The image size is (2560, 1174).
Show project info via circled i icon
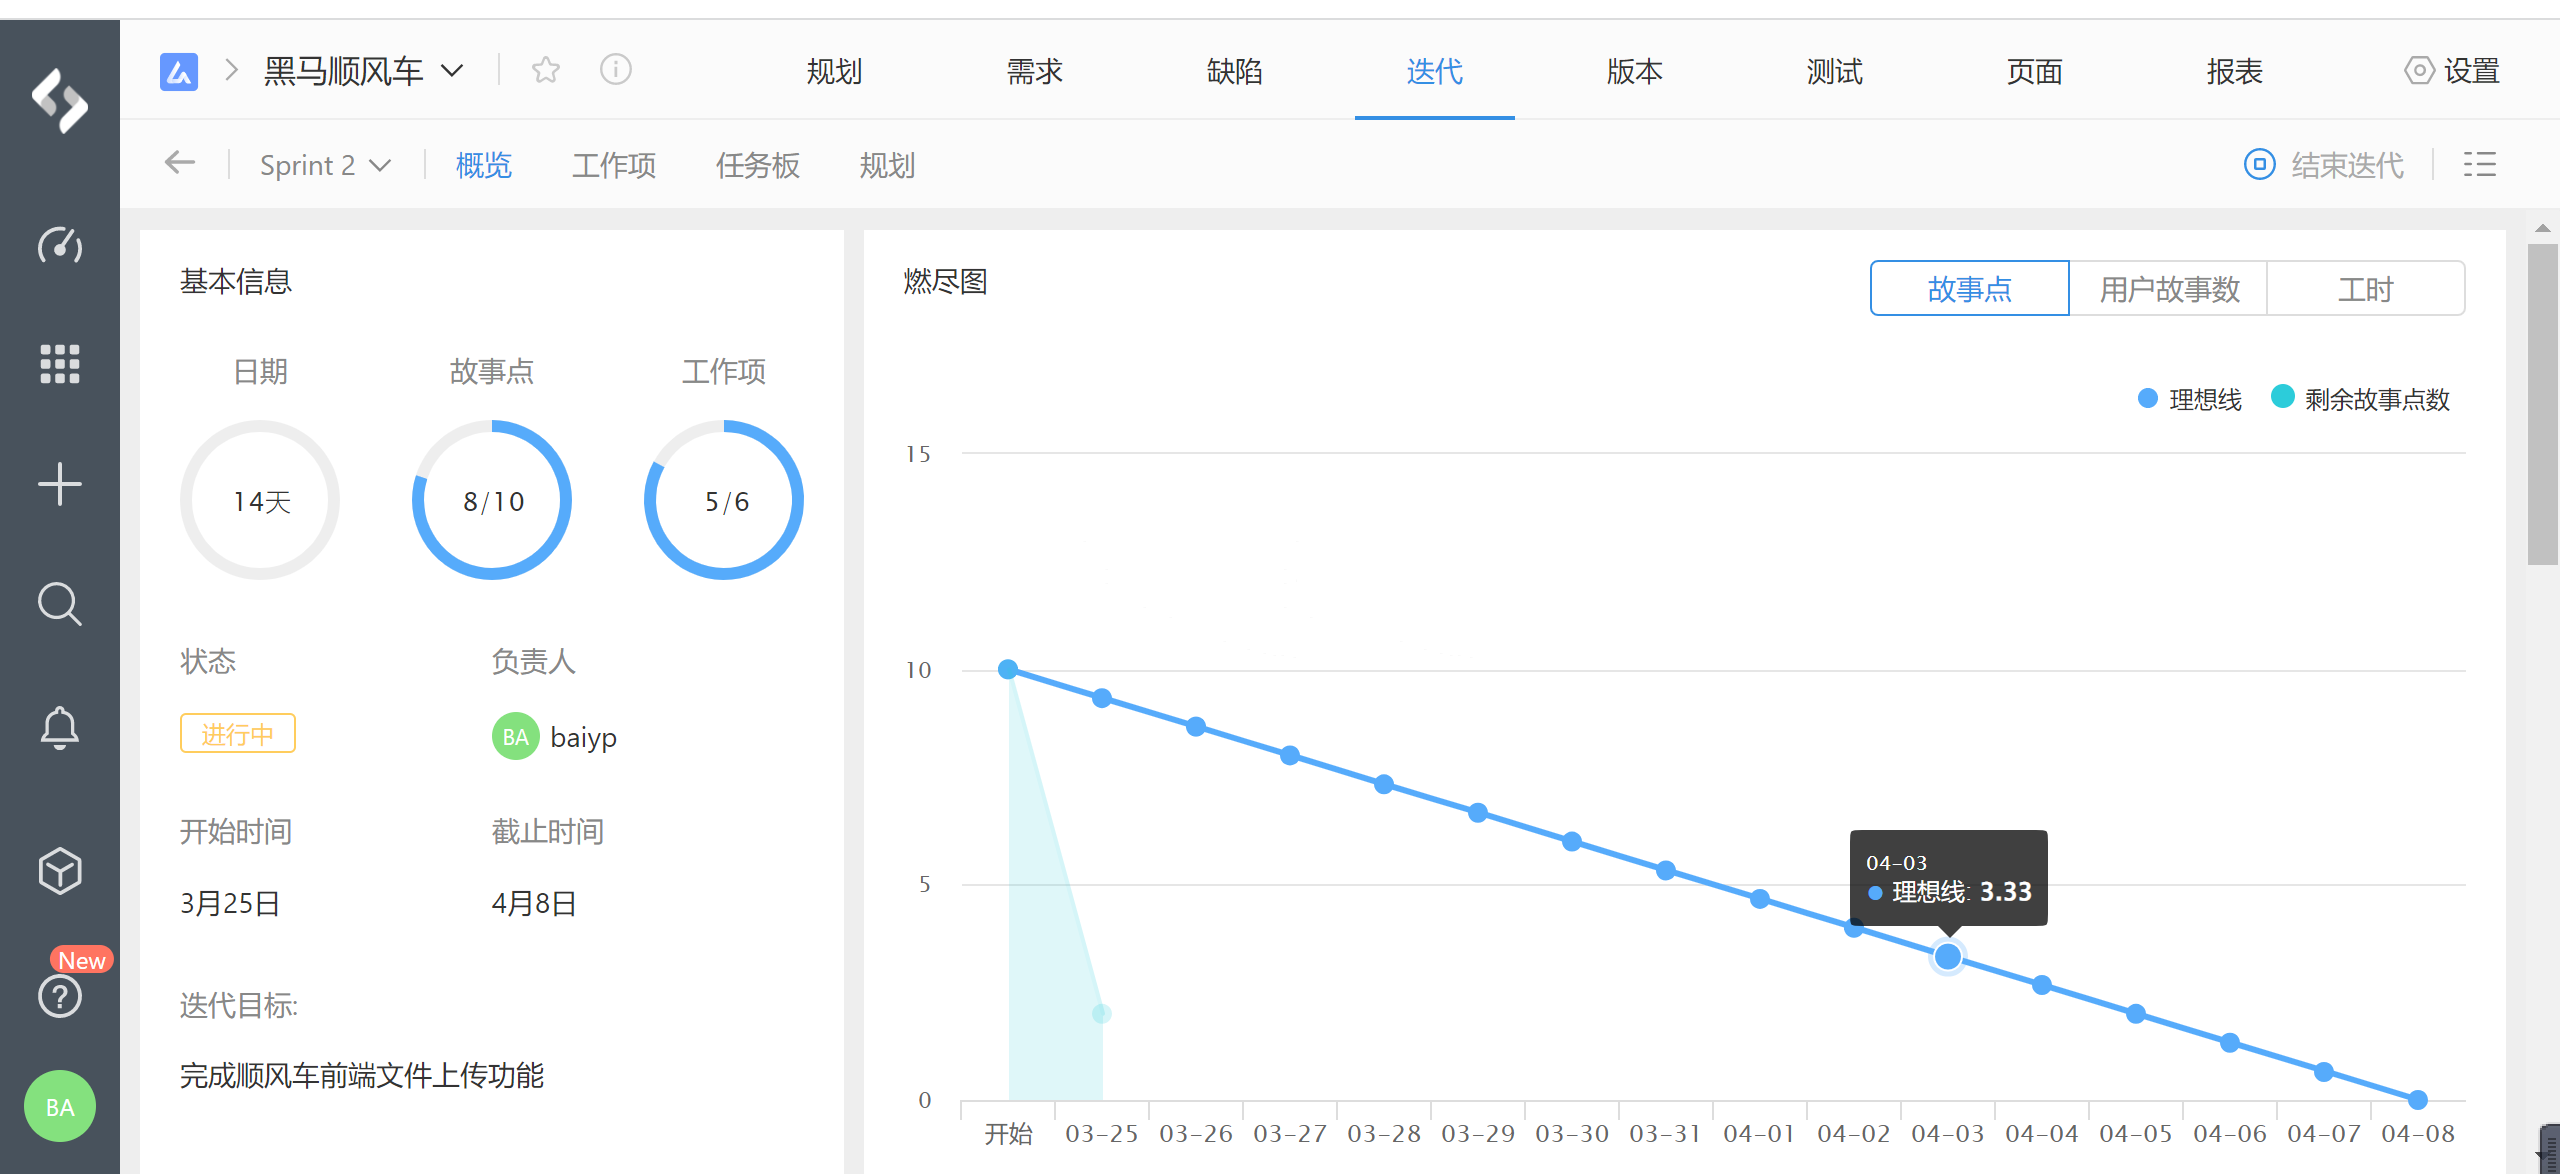616,70
